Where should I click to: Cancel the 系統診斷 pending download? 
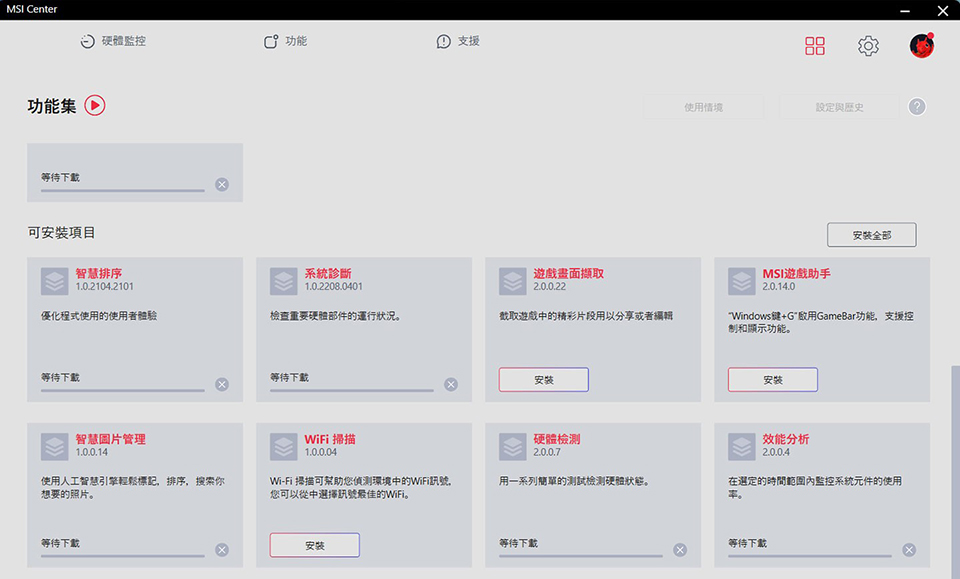point(451,384)
